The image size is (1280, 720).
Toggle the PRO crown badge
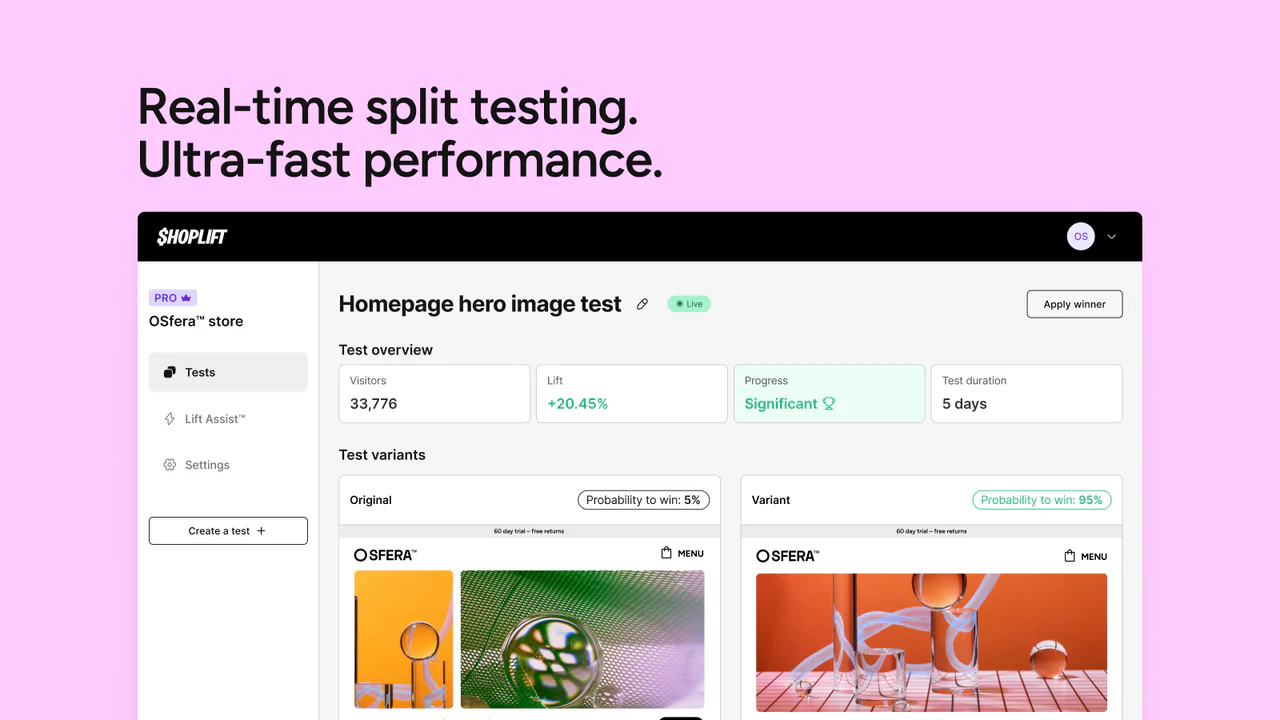point(172,297)
